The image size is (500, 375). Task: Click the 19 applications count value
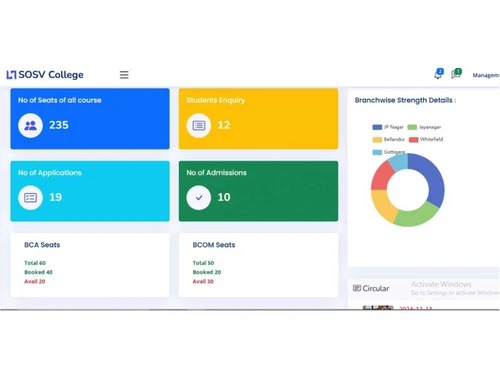pyautogui.click(x=55, y=197)
